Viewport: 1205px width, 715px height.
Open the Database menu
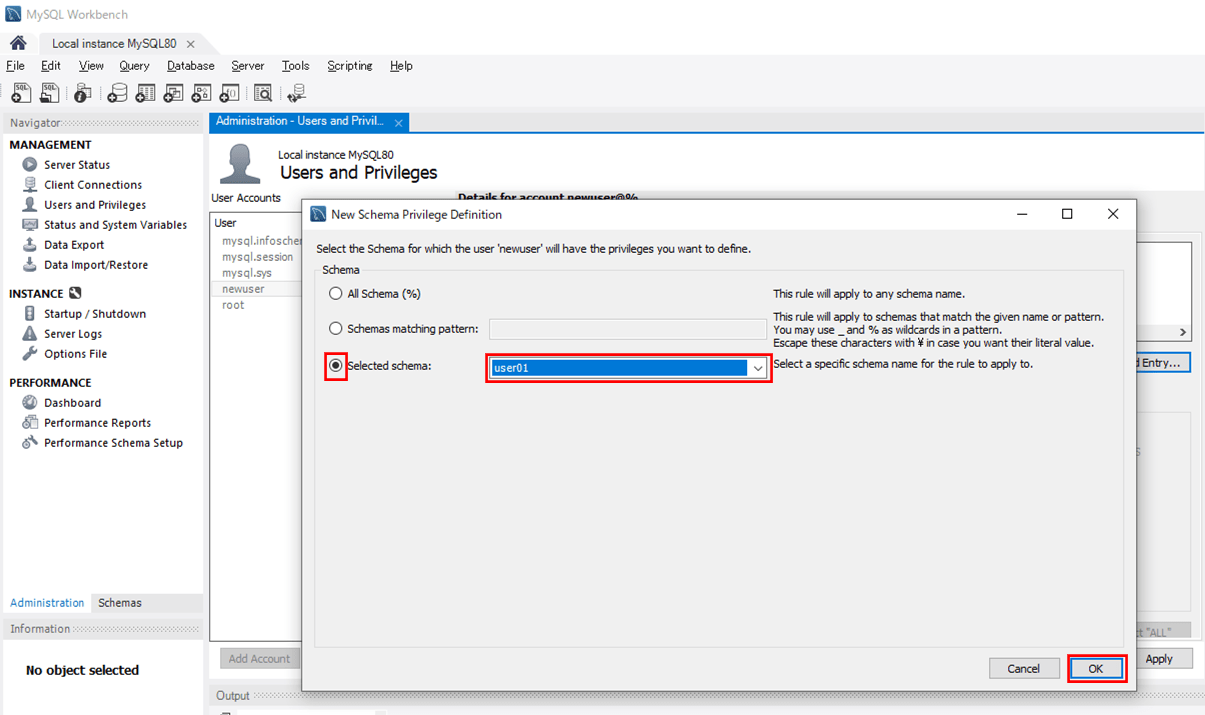point(190,66)
